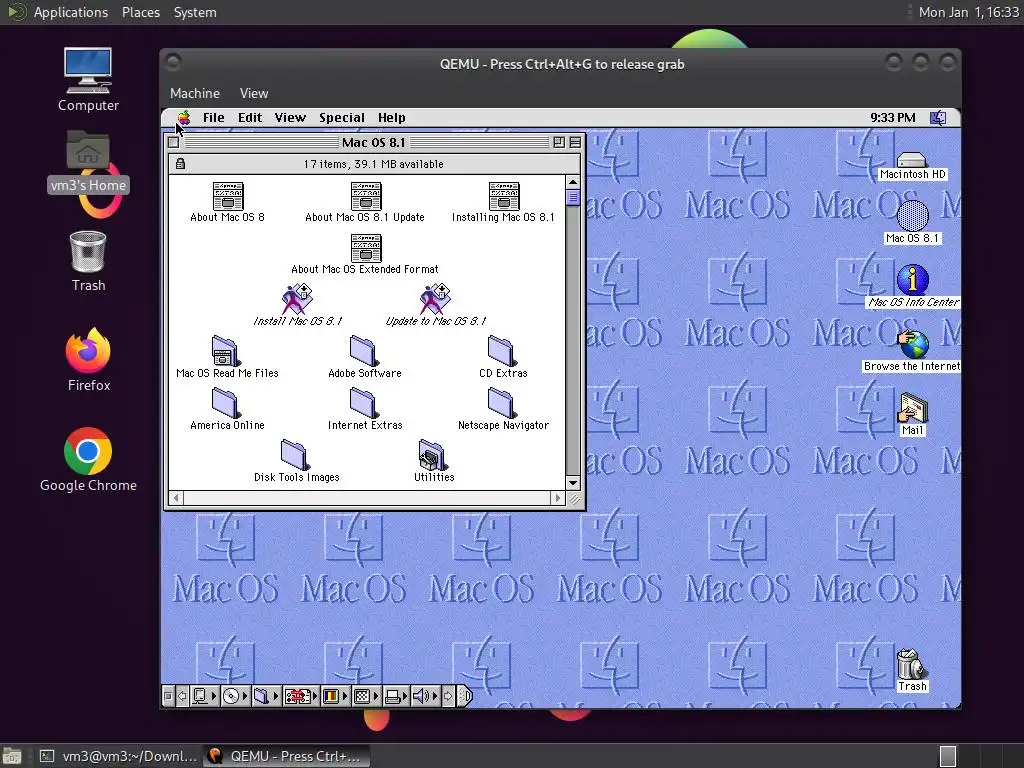Select the Google Chrome desktop icon

point(88,460)
